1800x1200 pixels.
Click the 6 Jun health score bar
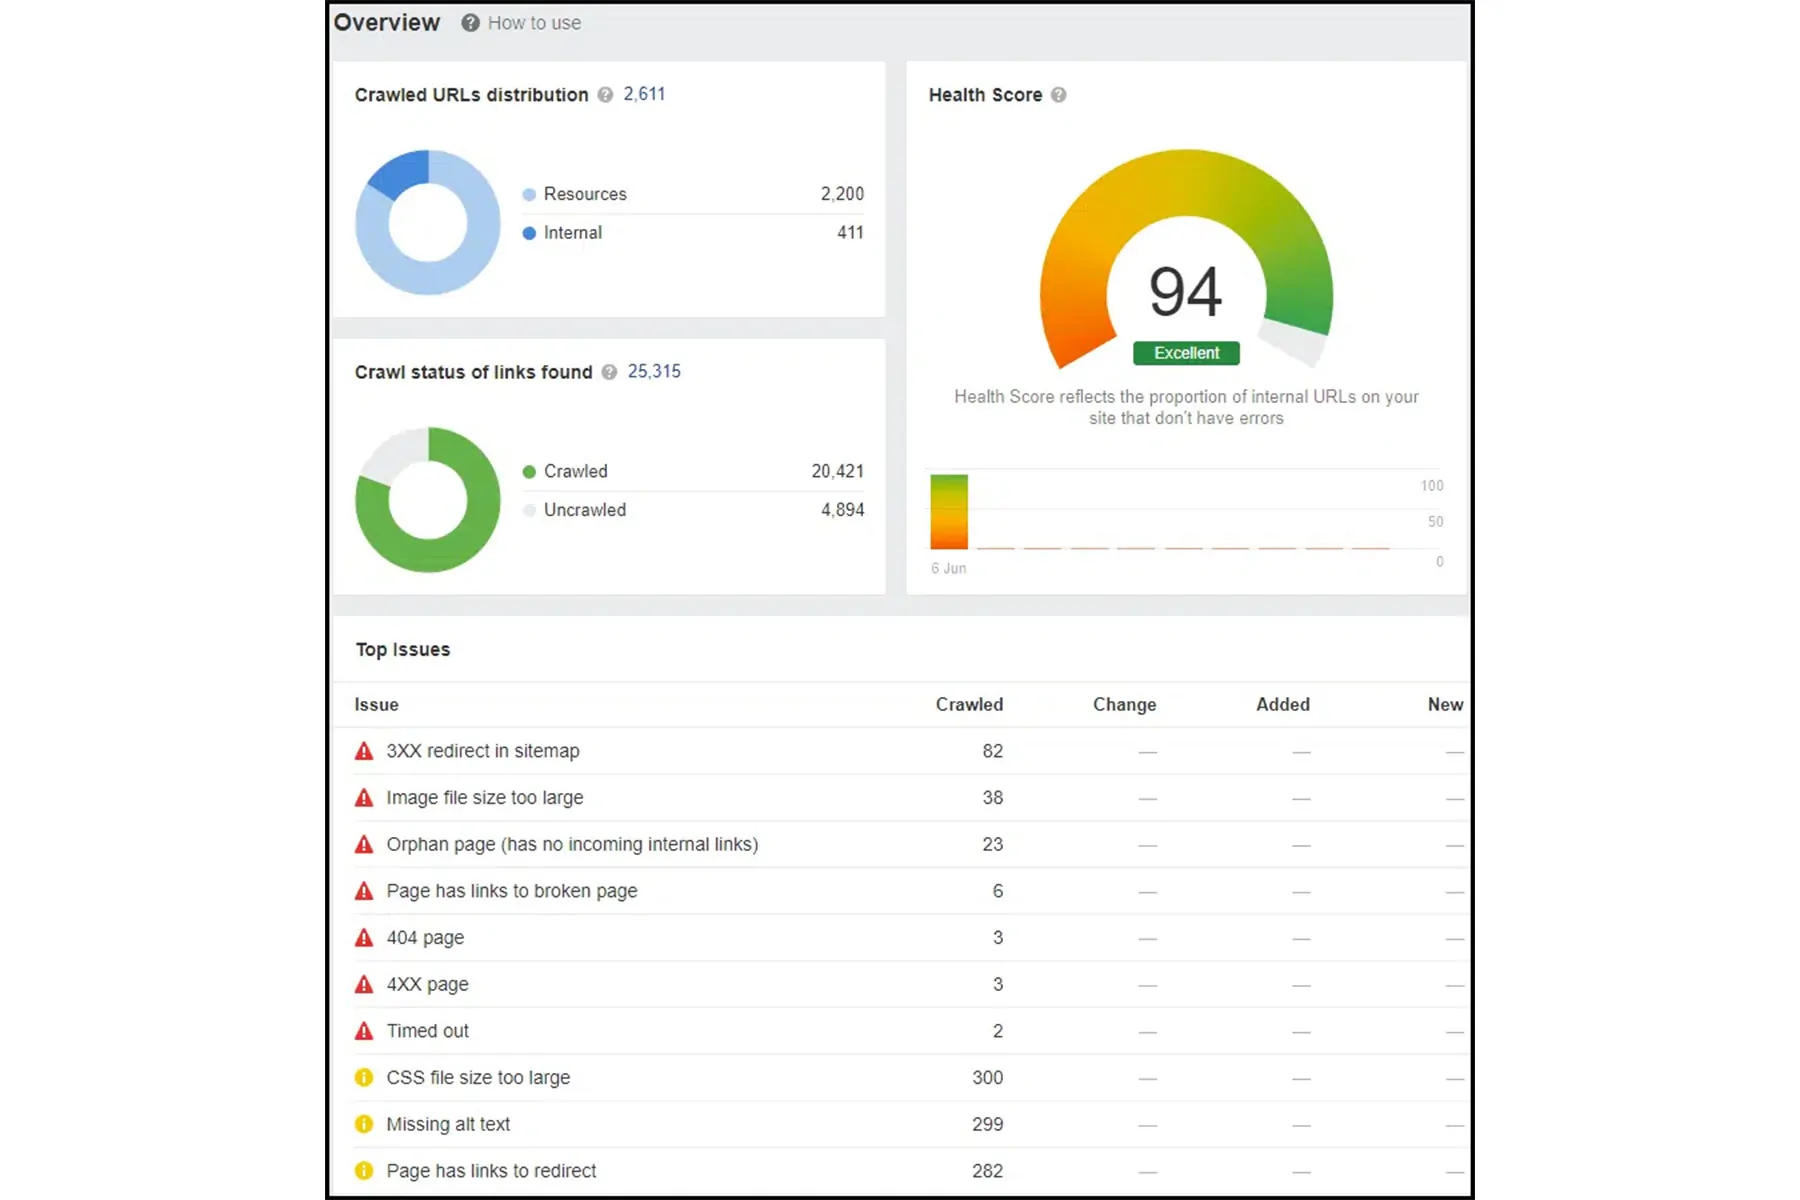pos(949,512)
